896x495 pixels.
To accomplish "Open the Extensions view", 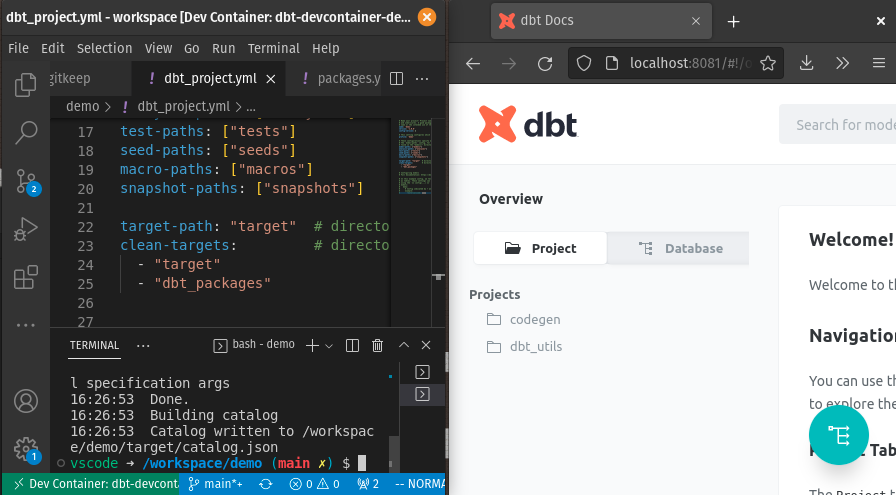I will (25, 277).
